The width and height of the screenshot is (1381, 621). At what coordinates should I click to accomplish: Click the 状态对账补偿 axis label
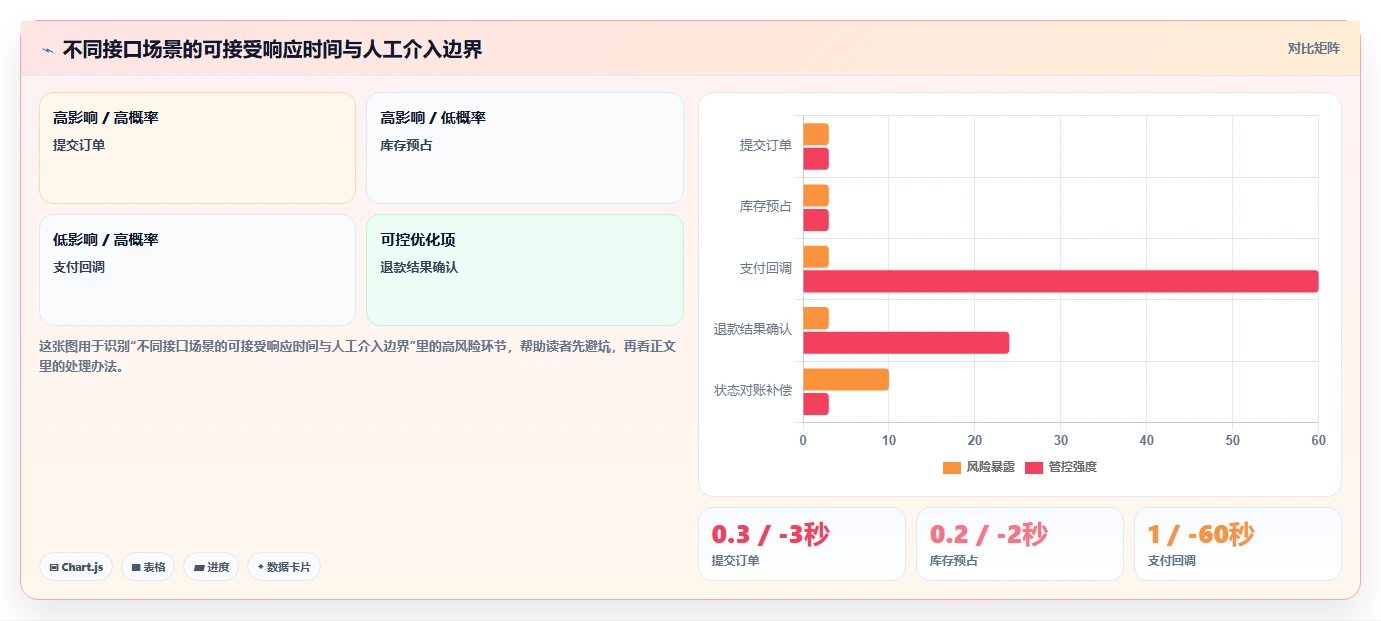[x=753, y=390]
